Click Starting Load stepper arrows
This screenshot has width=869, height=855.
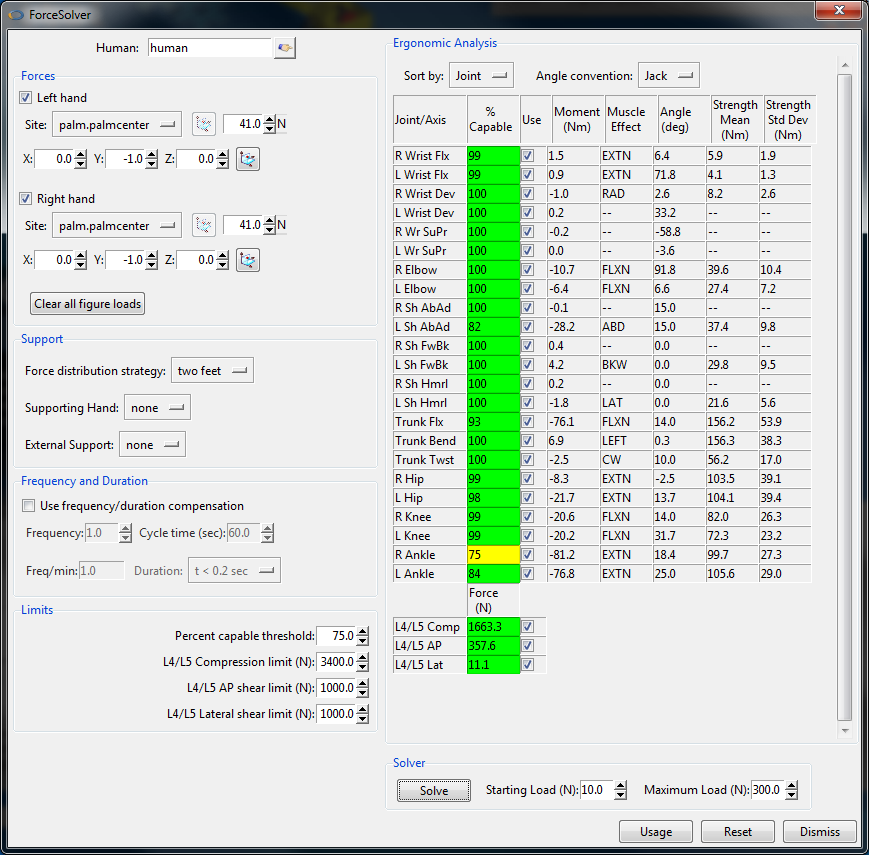tap(621, 790)
